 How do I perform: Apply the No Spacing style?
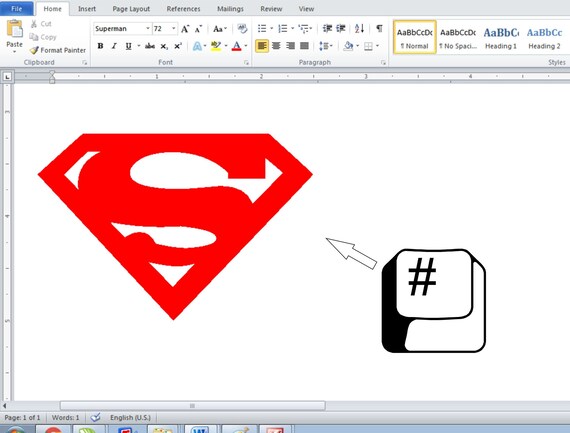pyautogui.click(x=458, y=37)
